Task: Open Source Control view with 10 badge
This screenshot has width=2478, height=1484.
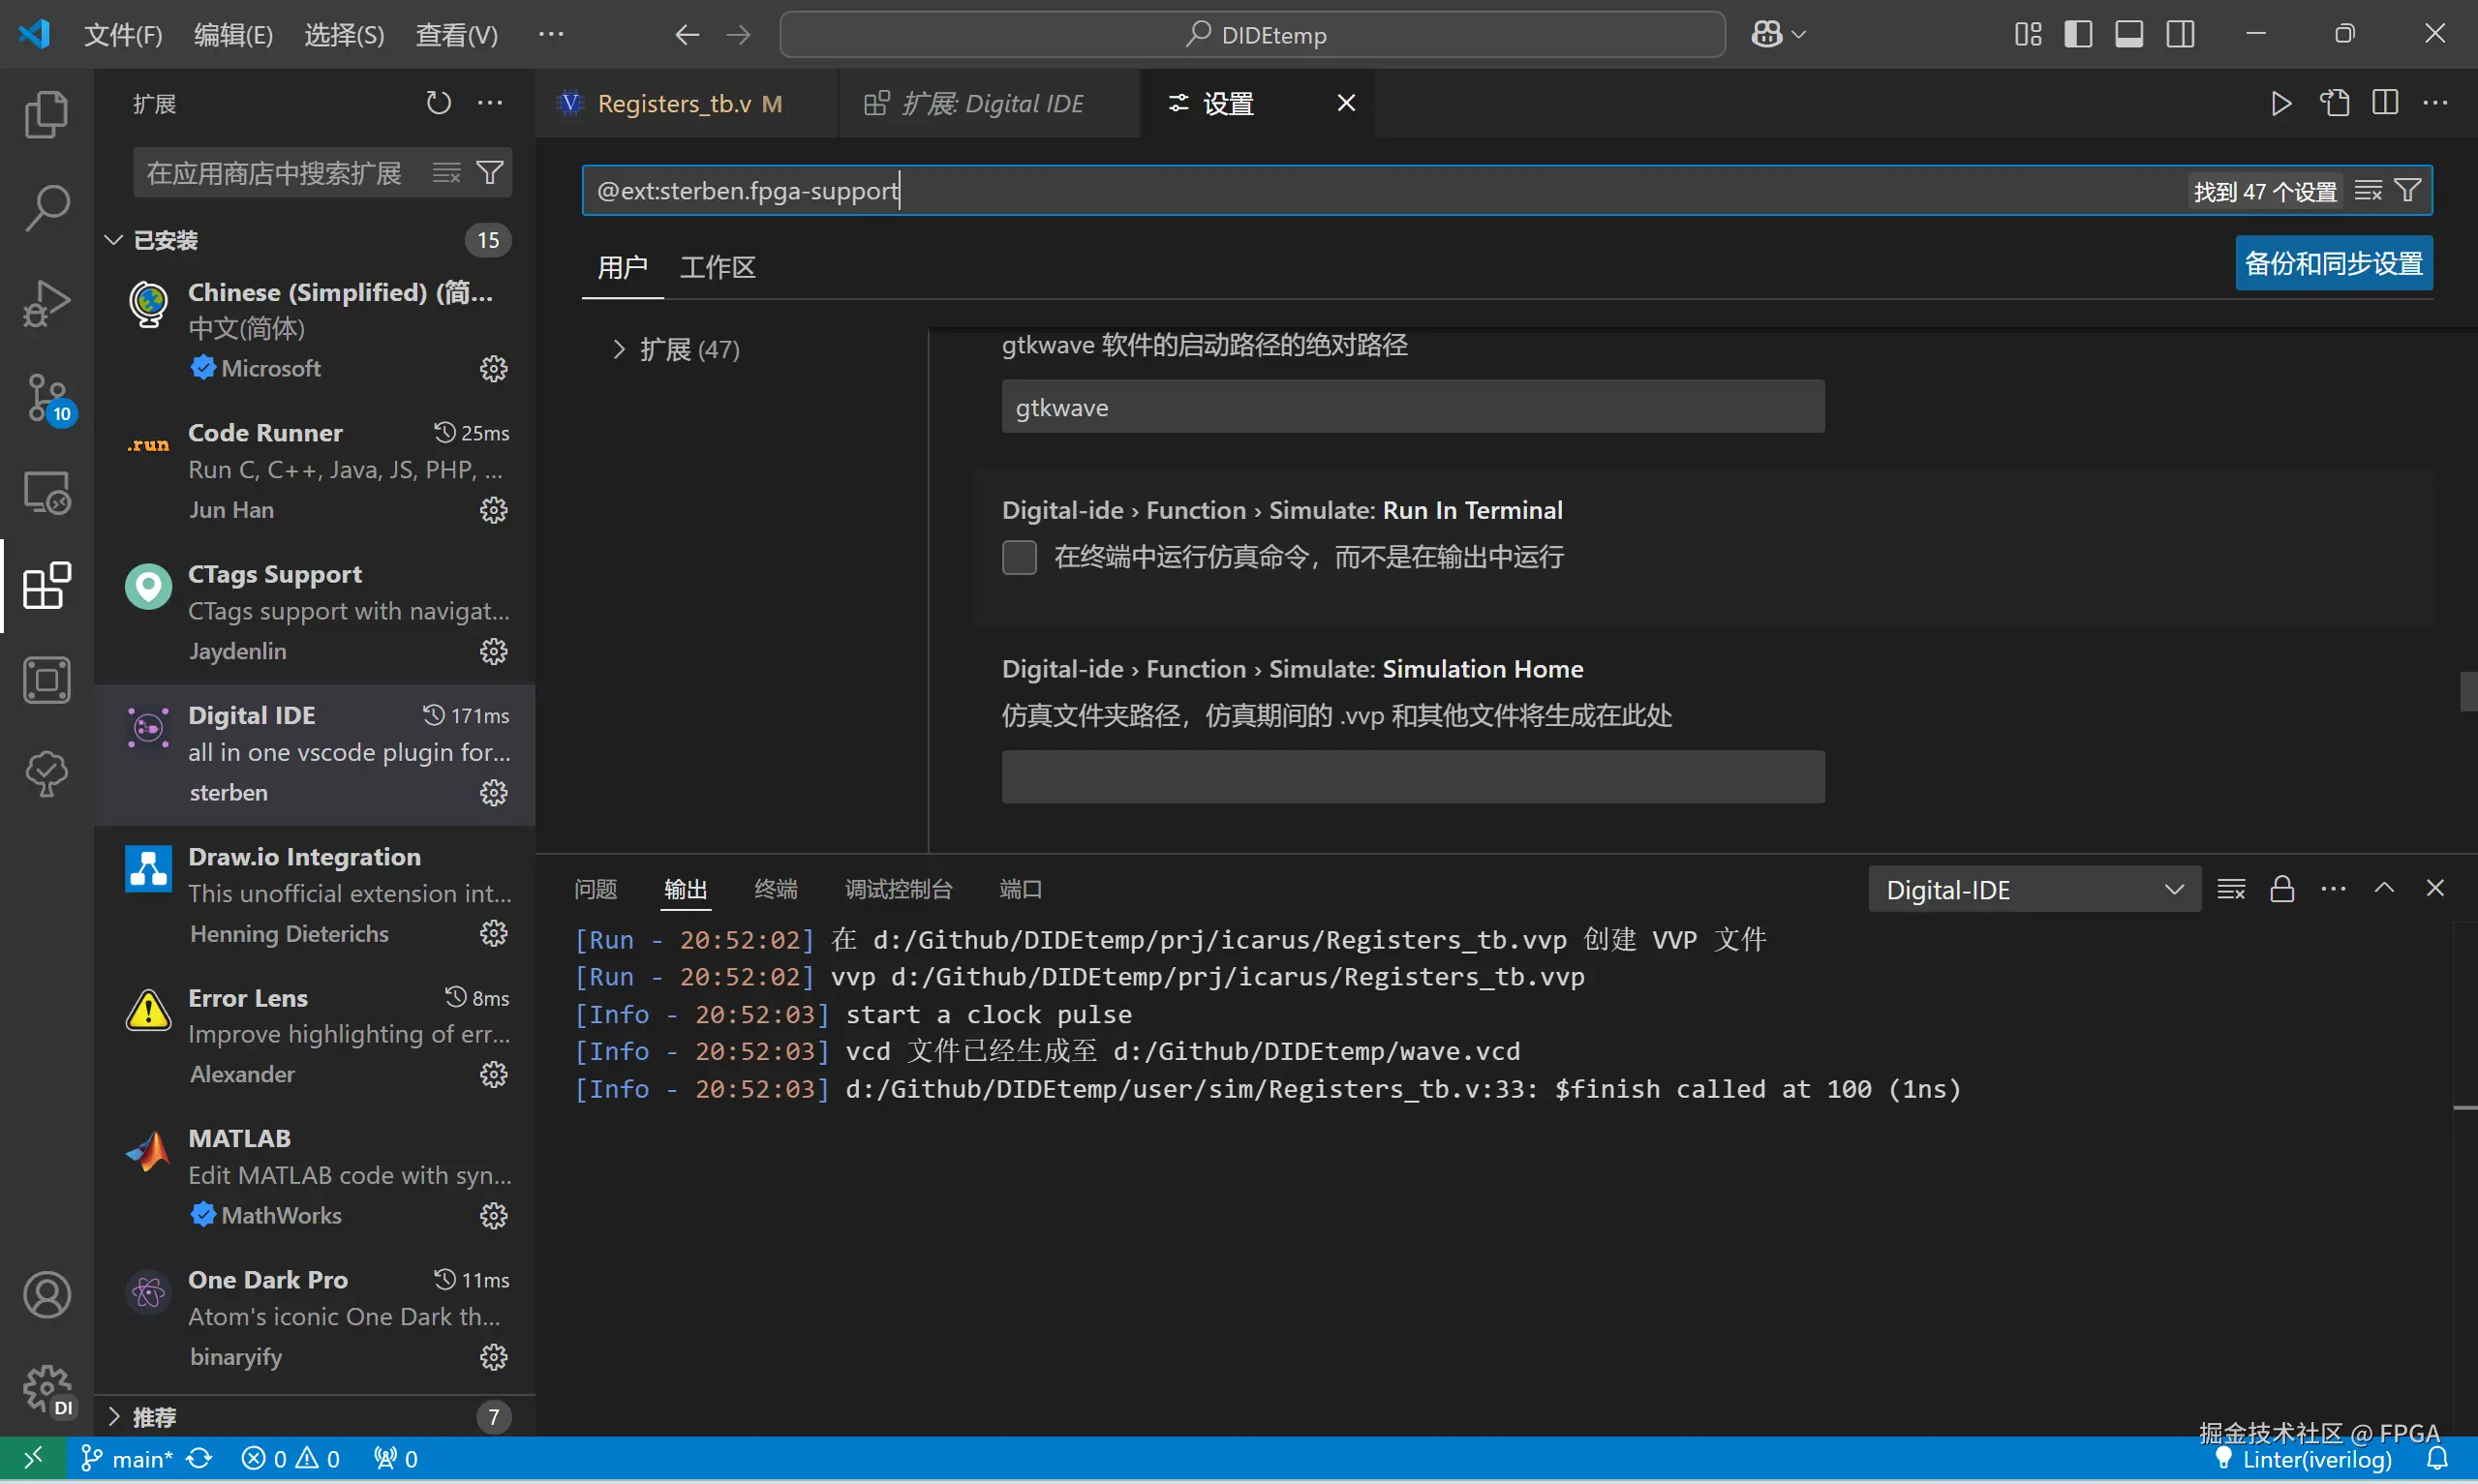Action: 46,398
